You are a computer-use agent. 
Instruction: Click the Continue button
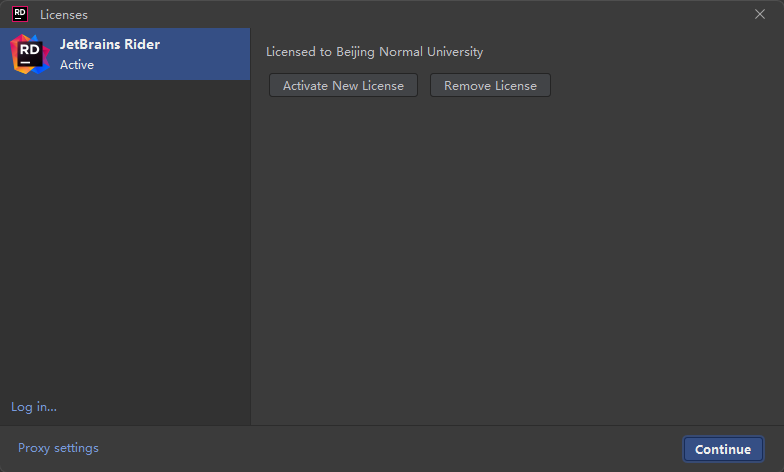(723, 449)
